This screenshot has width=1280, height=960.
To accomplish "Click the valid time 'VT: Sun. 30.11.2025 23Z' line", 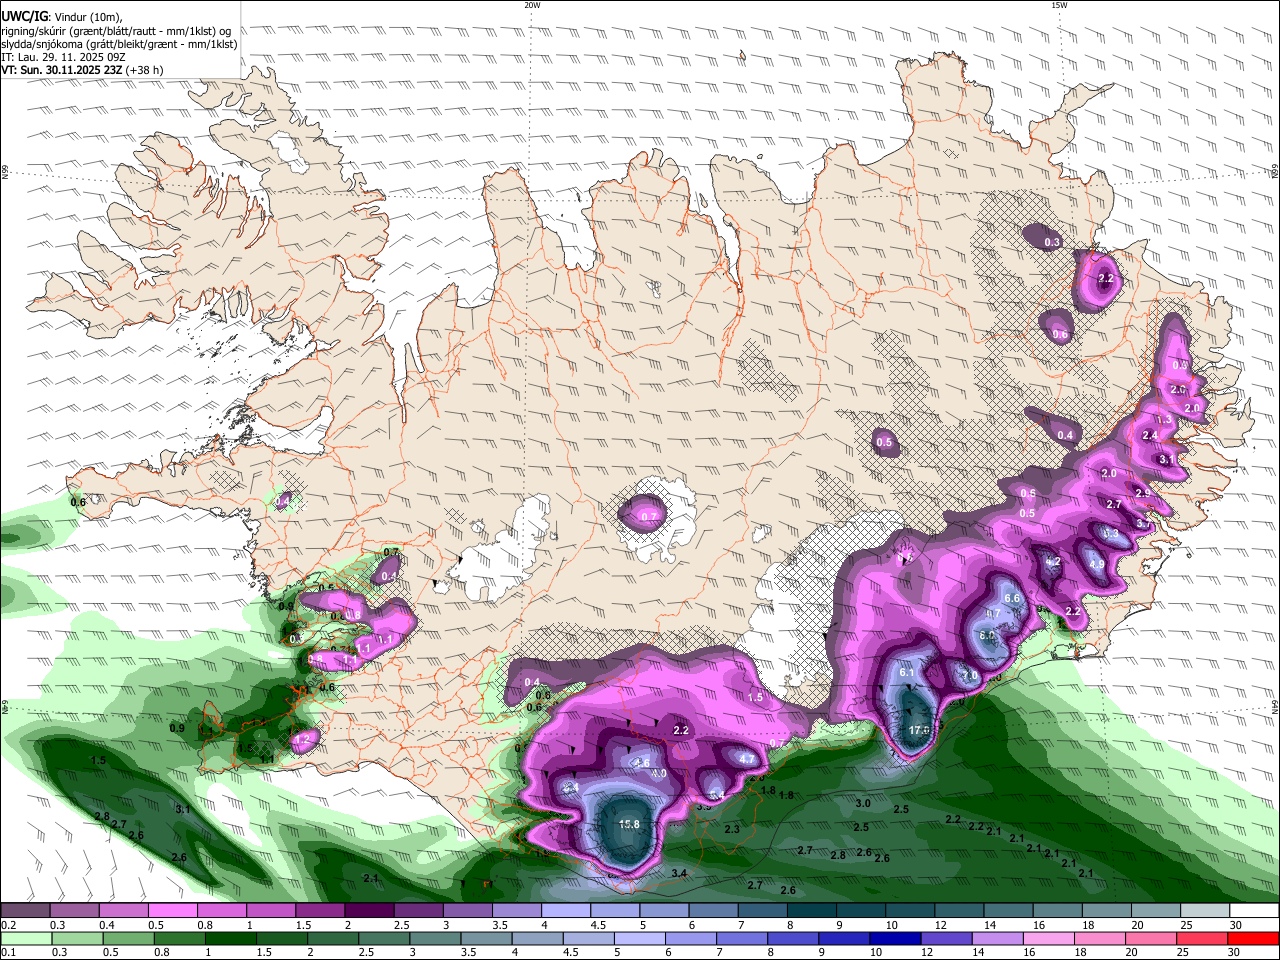I will point(82,70).
